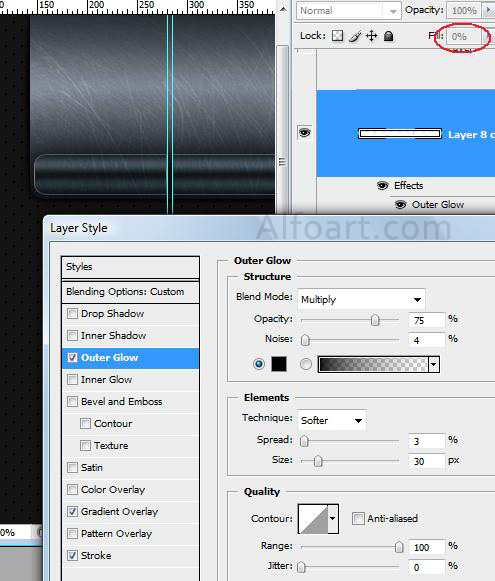Open Inner Glow settings
The image size is (495, 581).
[107, 379]
